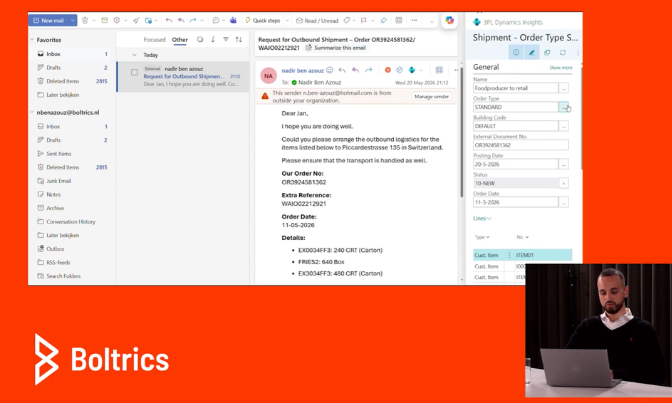This screenshot has width=672, height=403.
Task: Switch to the Focused tab
Action: pyautogui.click(x=154, y=39)
